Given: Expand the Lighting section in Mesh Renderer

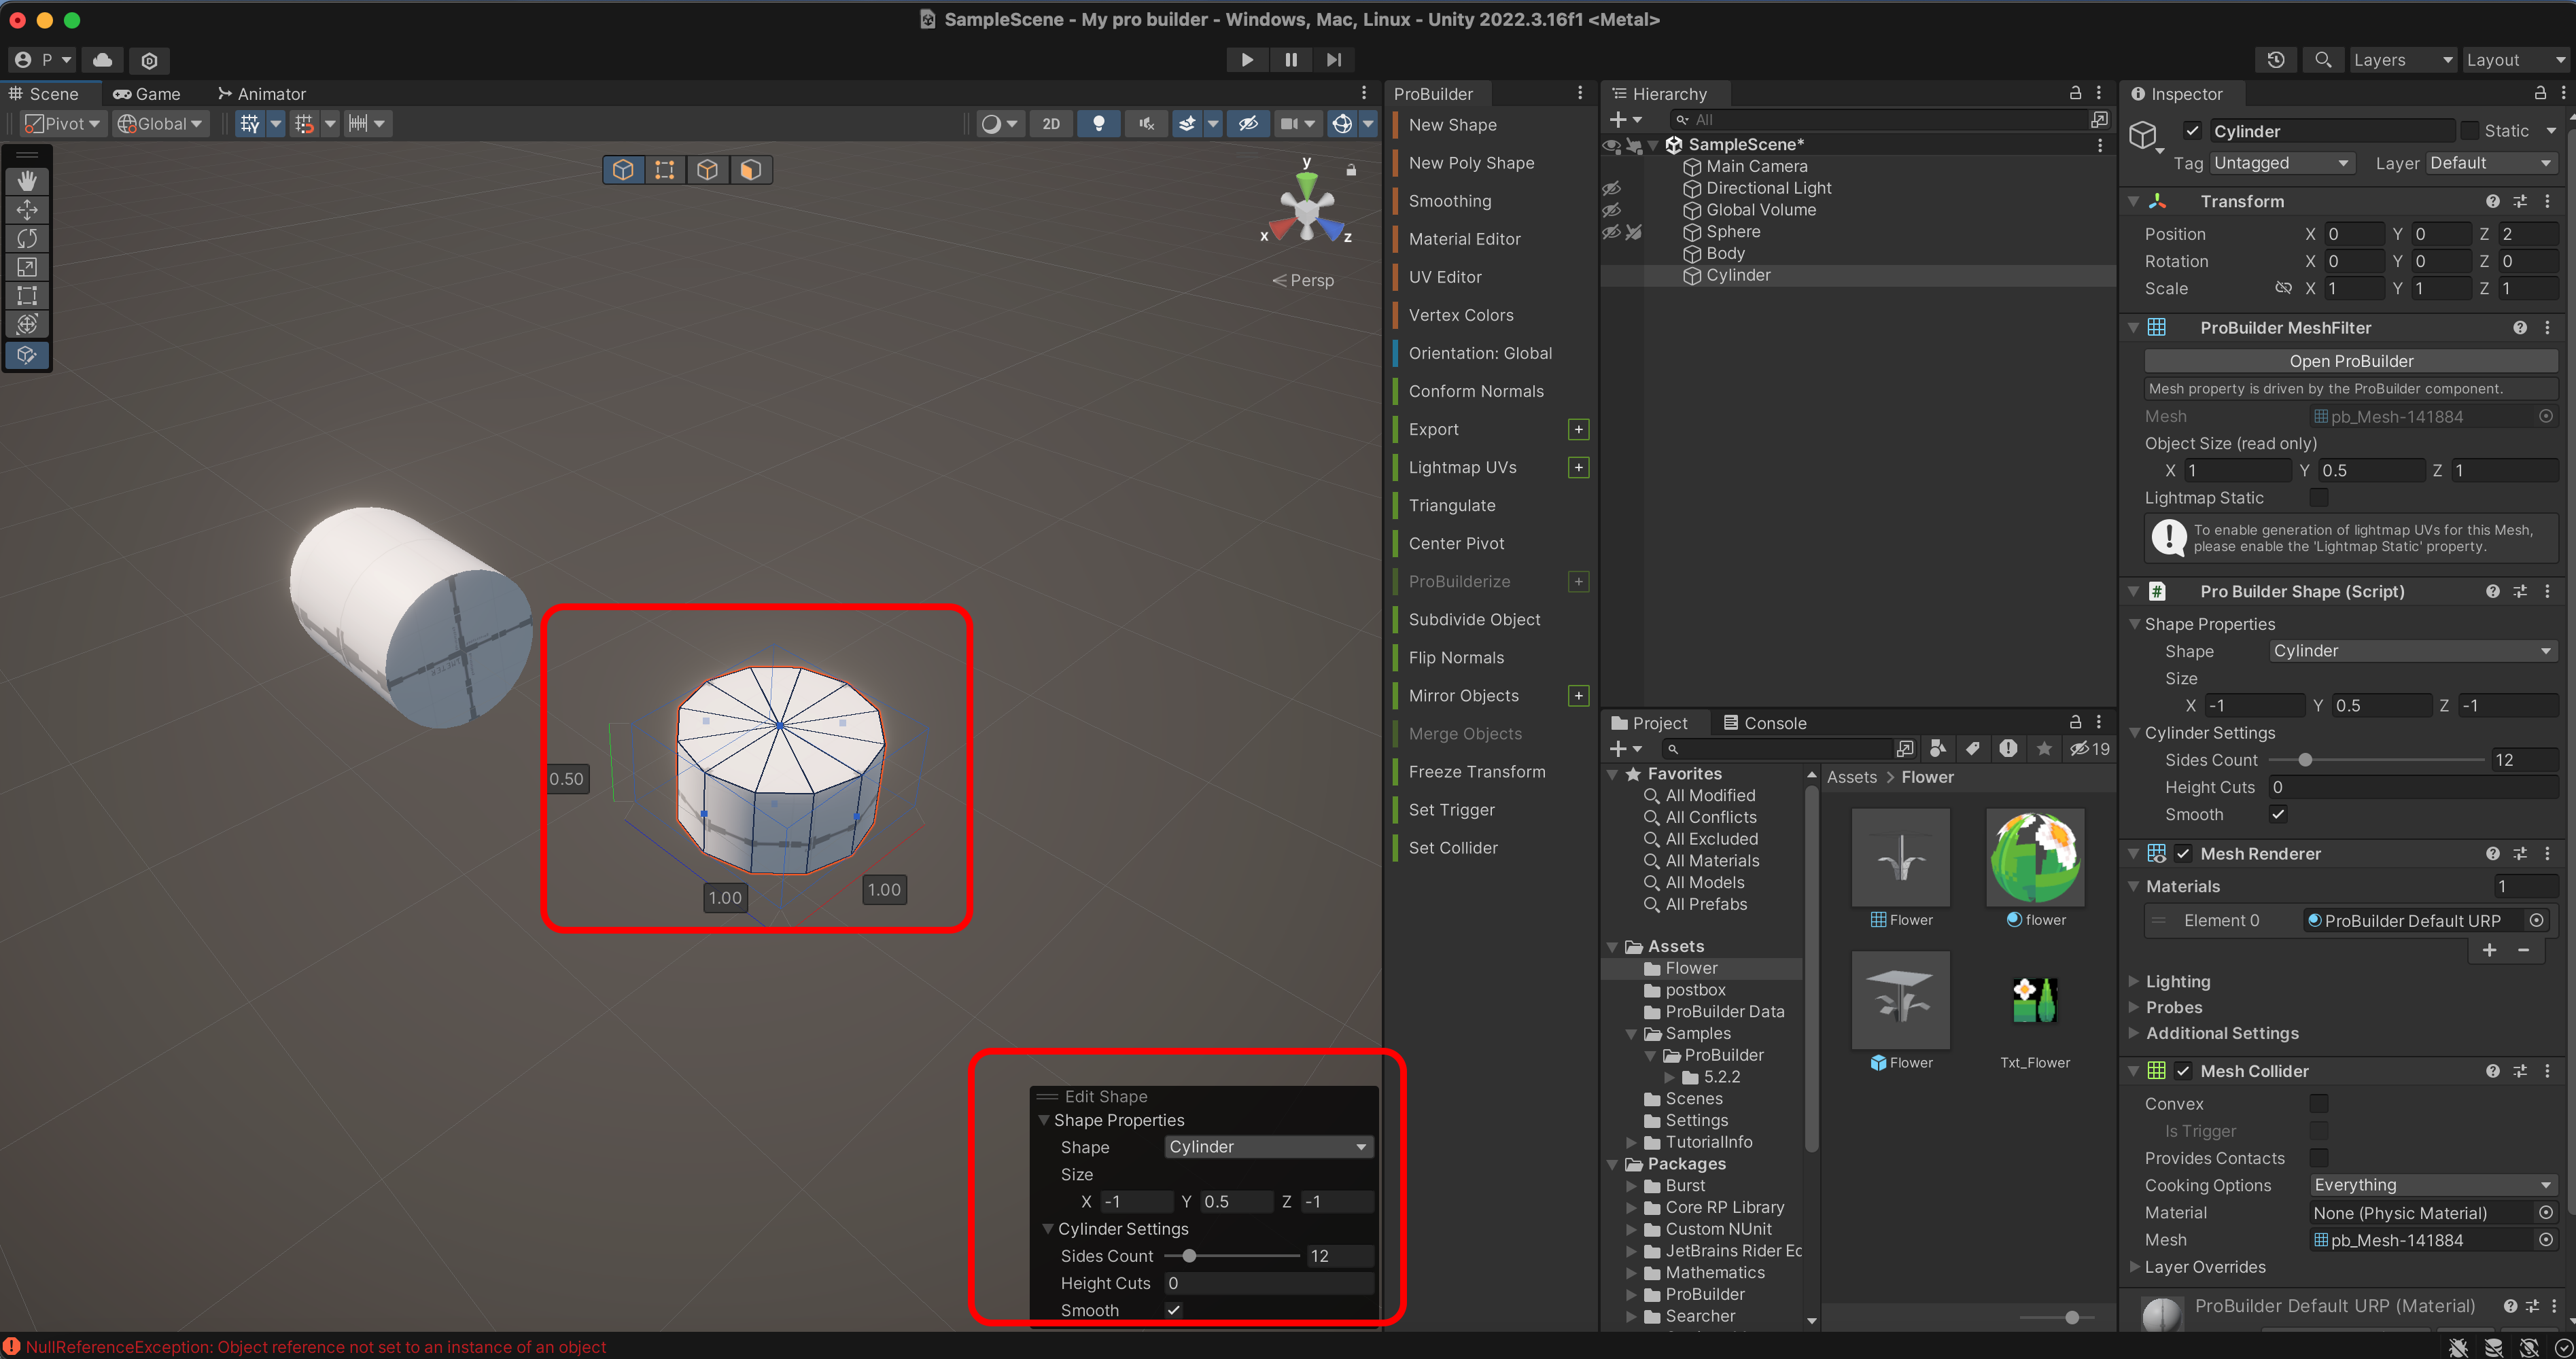Looking at the screenshot, I should tap(2177, 981).
